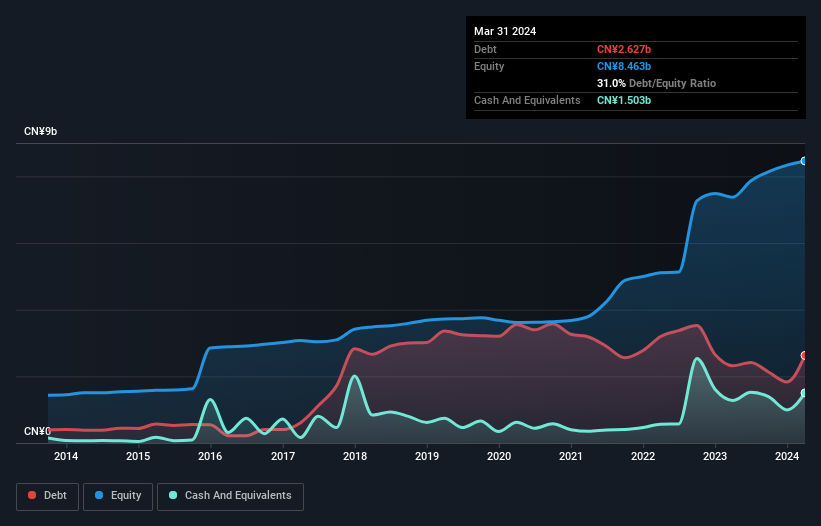Click tooltip Cash And Equivalents row label

[527, 100]
